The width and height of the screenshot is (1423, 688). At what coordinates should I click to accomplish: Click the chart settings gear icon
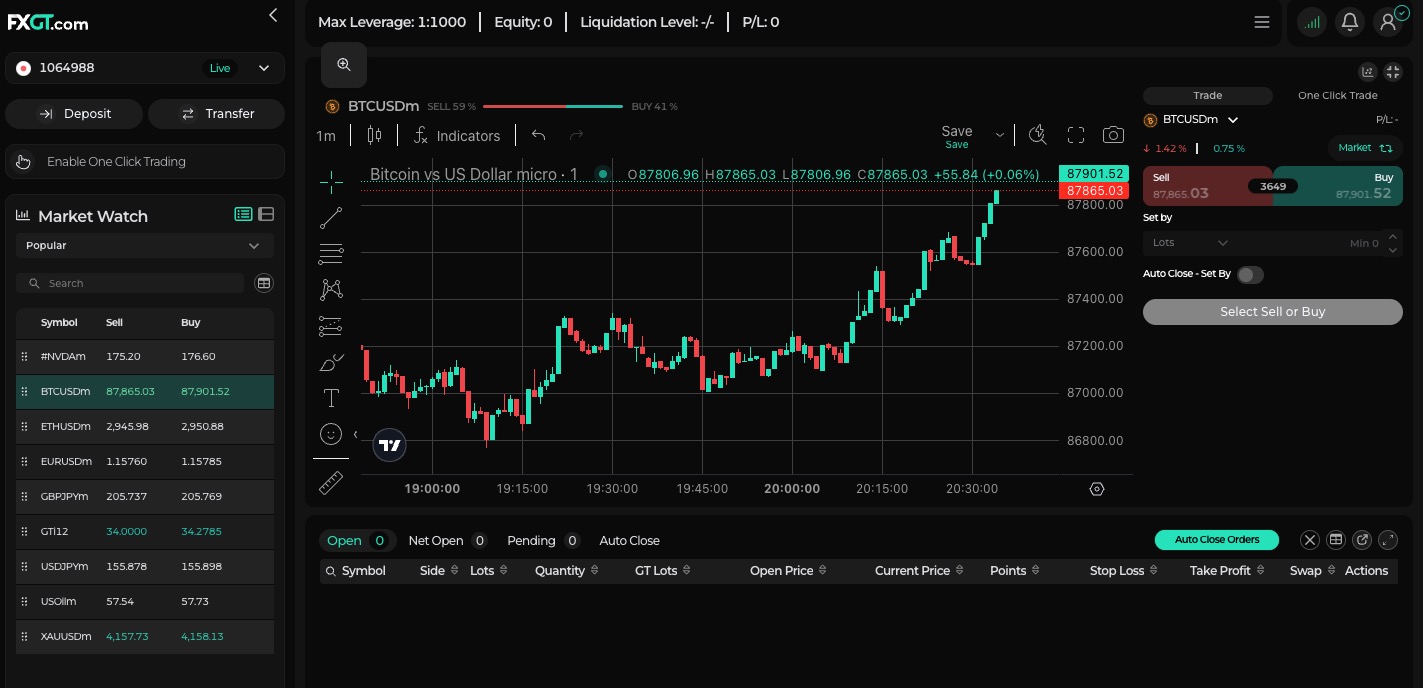tap(1097, 489)
